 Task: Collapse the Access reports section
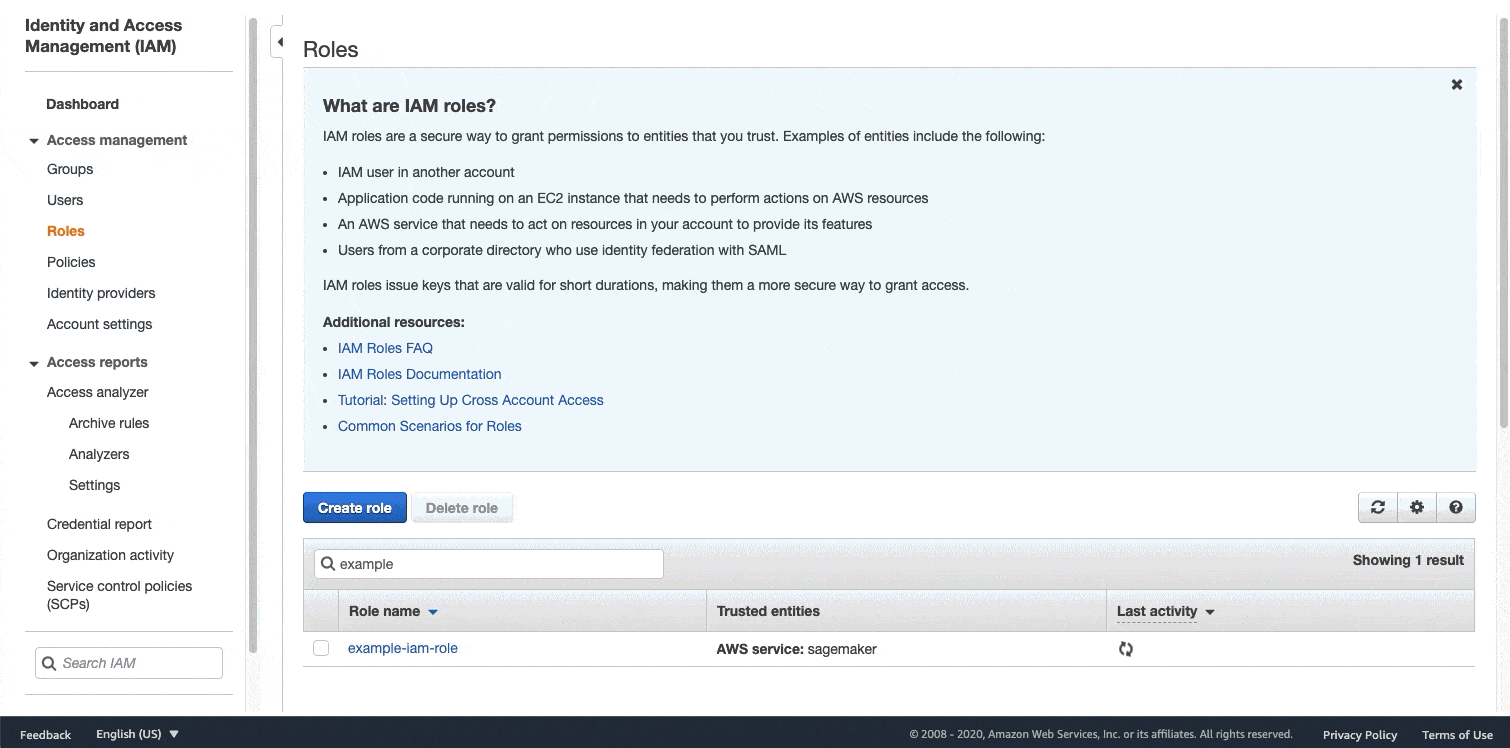point(33,362)
